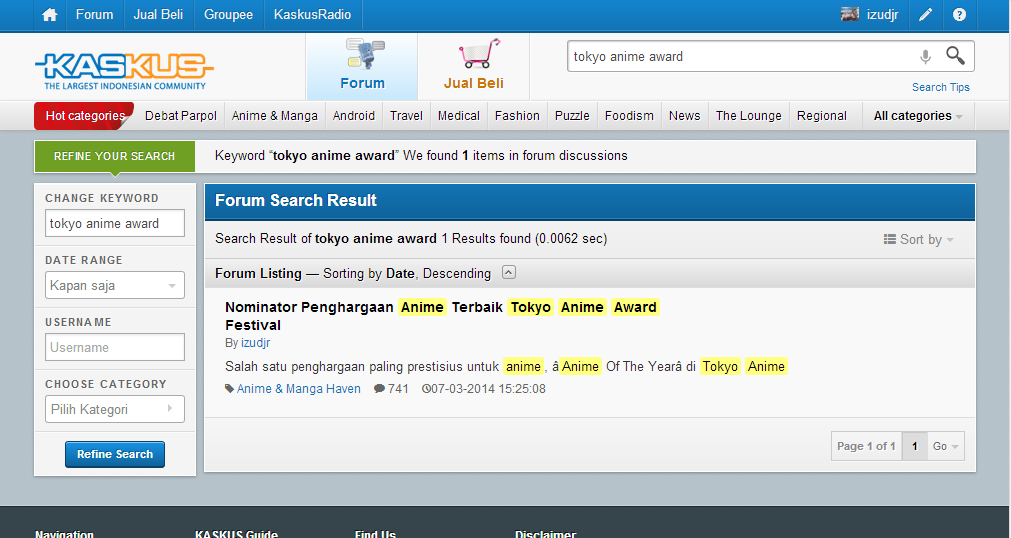Image resolution: width=1011 pixels, height=538 pixels.
Task: Focus the Username filter field
Action: [115, 347]
